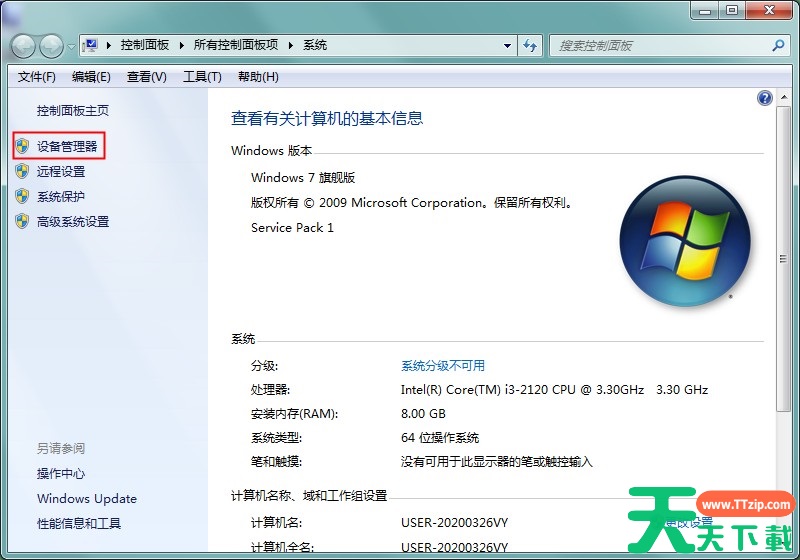Viewport: 800px width, 560px height.
Task: Minimize the System window
Action: 705,10
